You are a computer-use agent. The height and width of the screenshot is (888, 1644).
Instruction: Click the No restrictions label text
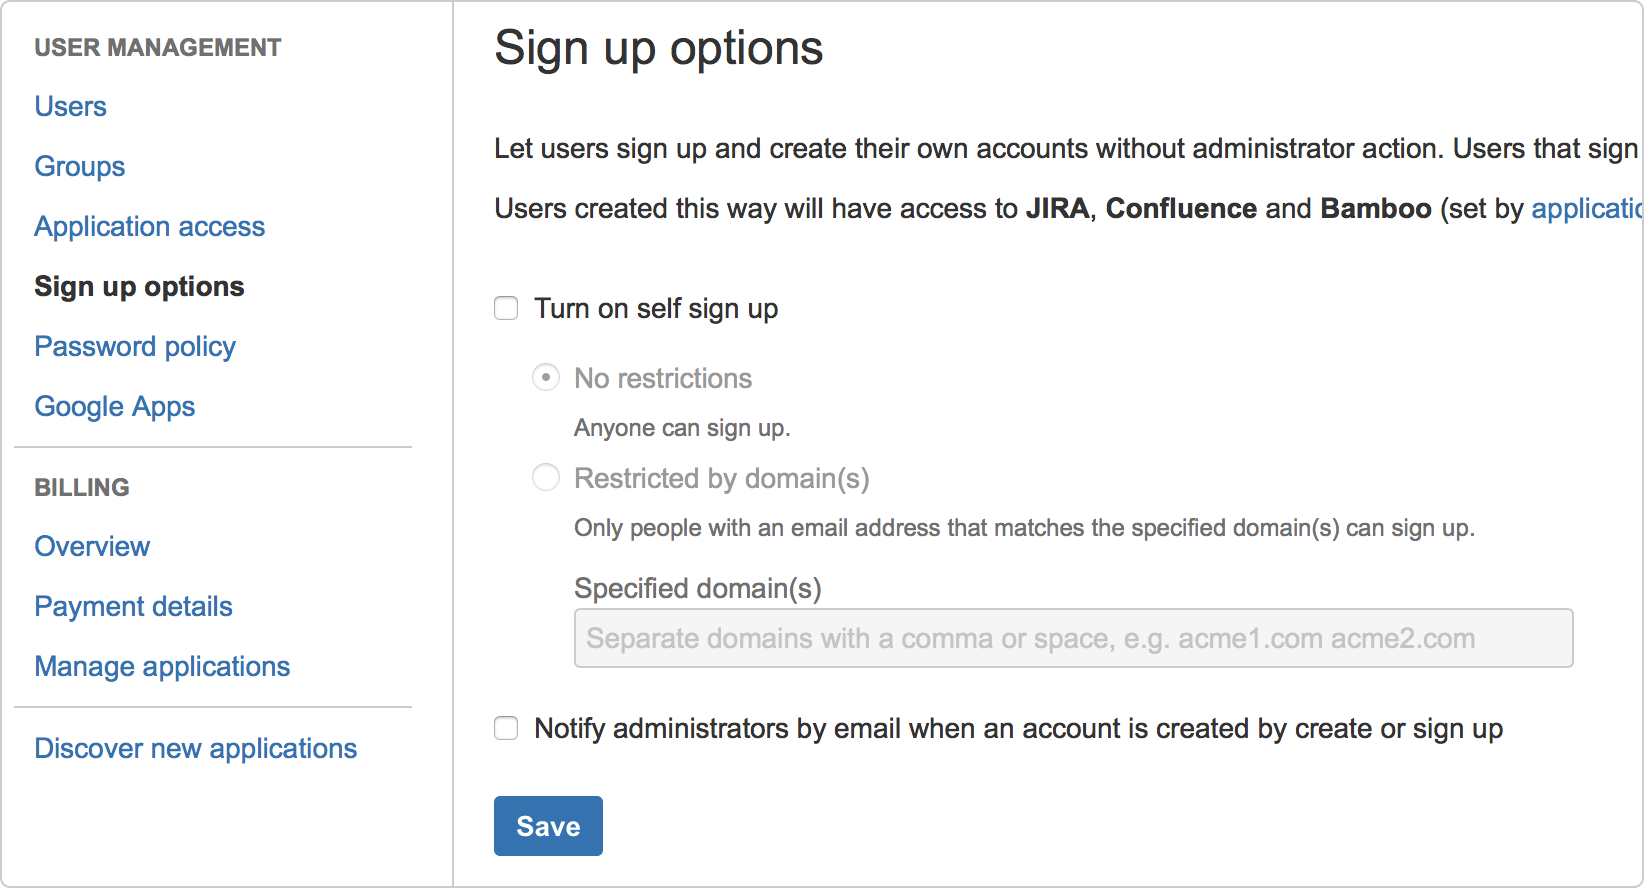point(663,378)
